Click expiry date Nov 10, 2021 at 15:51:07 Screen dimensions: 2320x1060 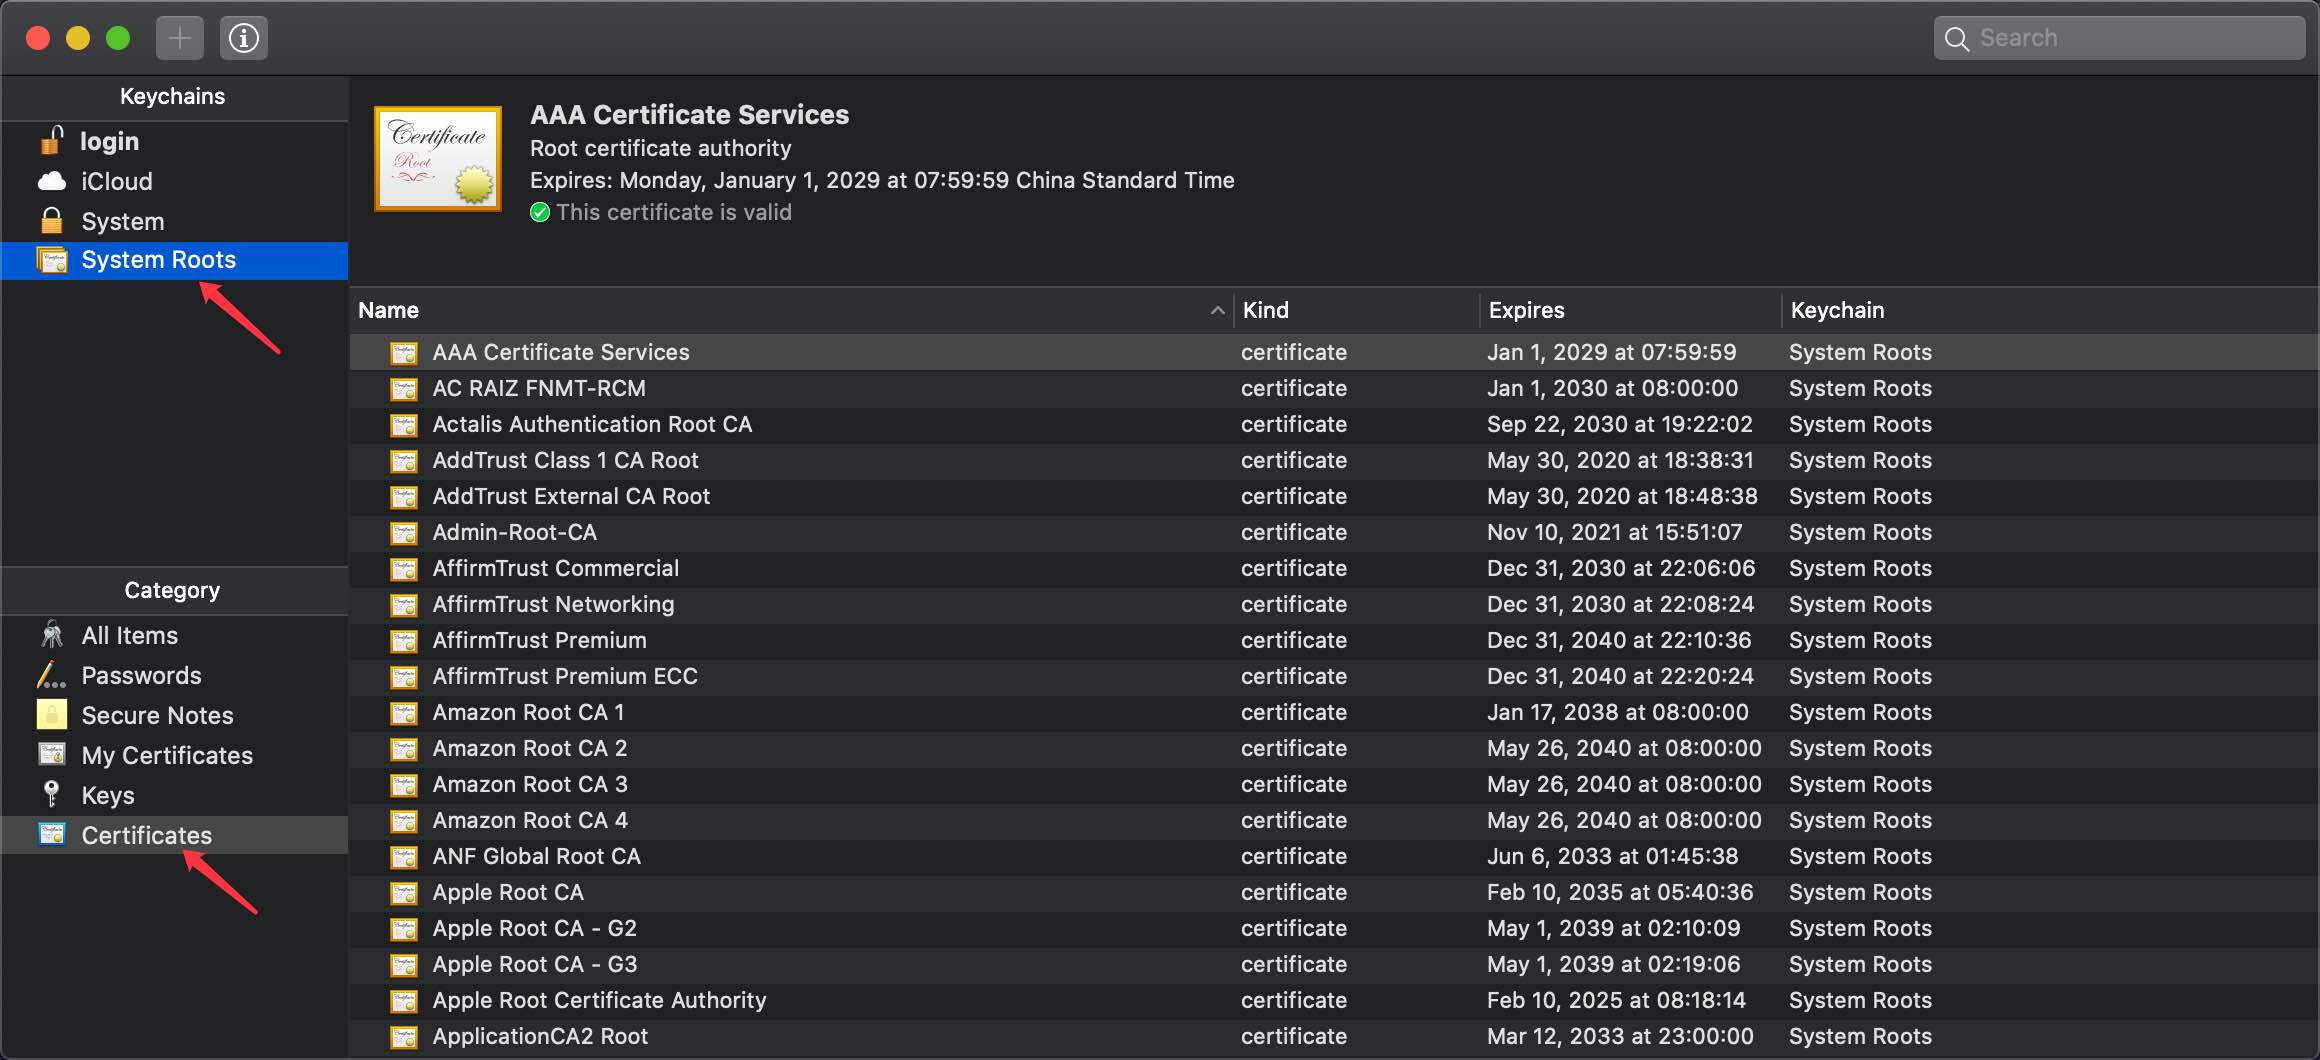[1614, 532]
